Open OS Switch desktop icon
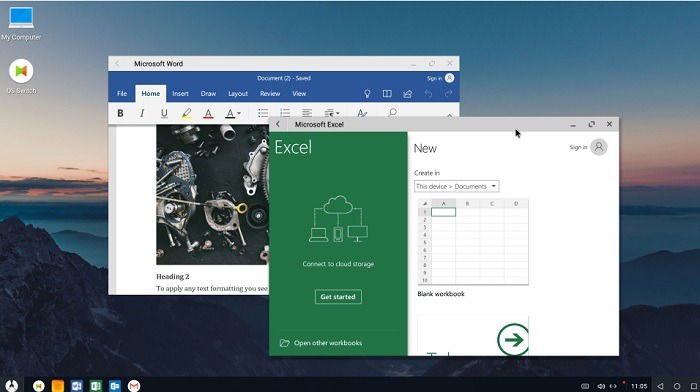The width and height of the screenshot is (700, 392). point(21,76)
